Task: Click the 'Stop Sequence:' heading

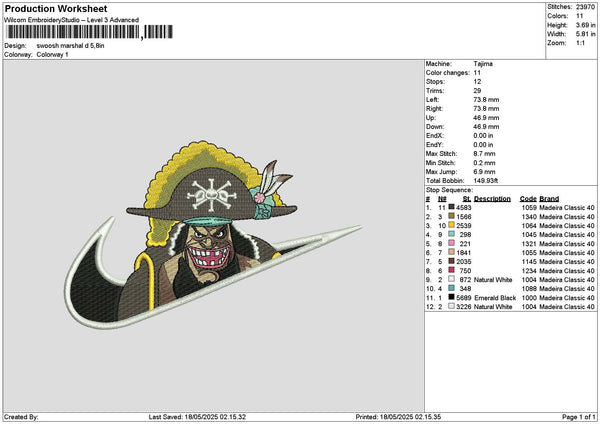Action: 449,190
